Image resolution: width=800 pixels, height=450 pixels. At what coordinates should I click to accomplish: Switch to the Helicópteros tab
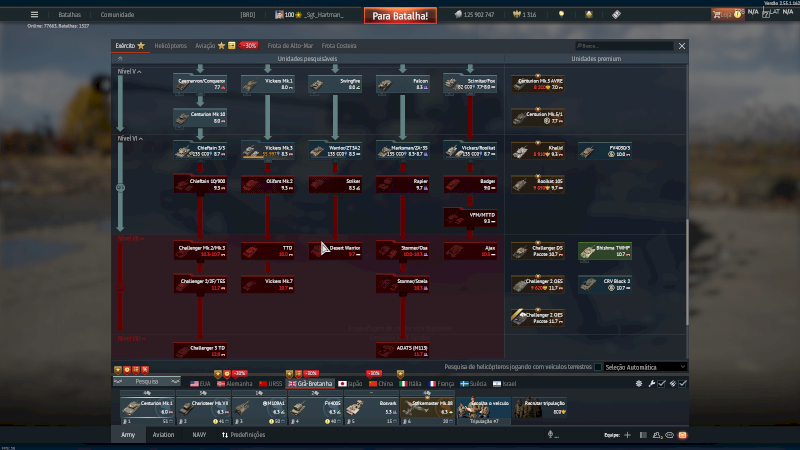170,45
